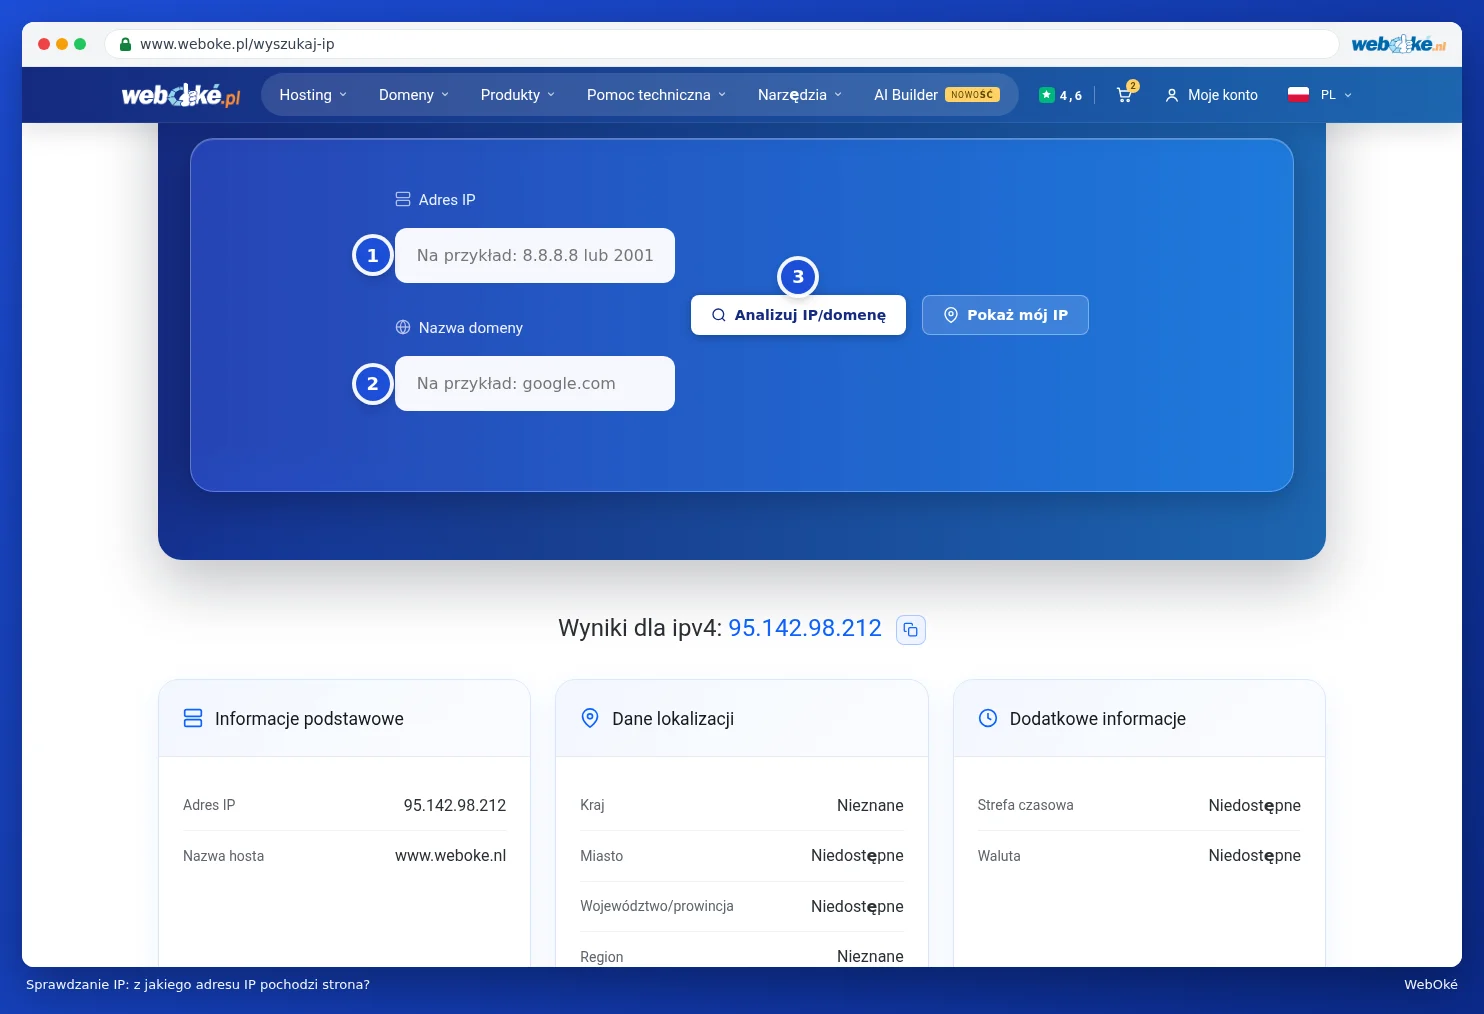Click the green star rating 4,6 badge

point(1060,95)
